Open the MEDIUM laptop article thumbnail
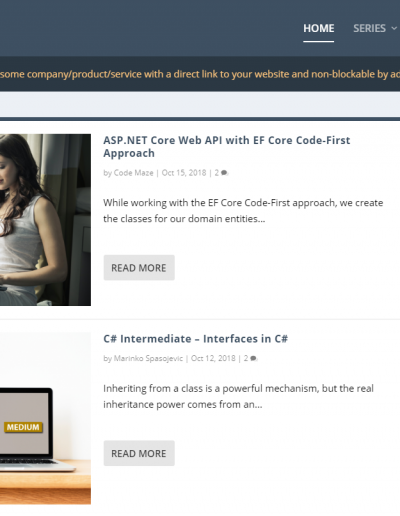This screenshot has height=516, width=400. tap(45, 418)
